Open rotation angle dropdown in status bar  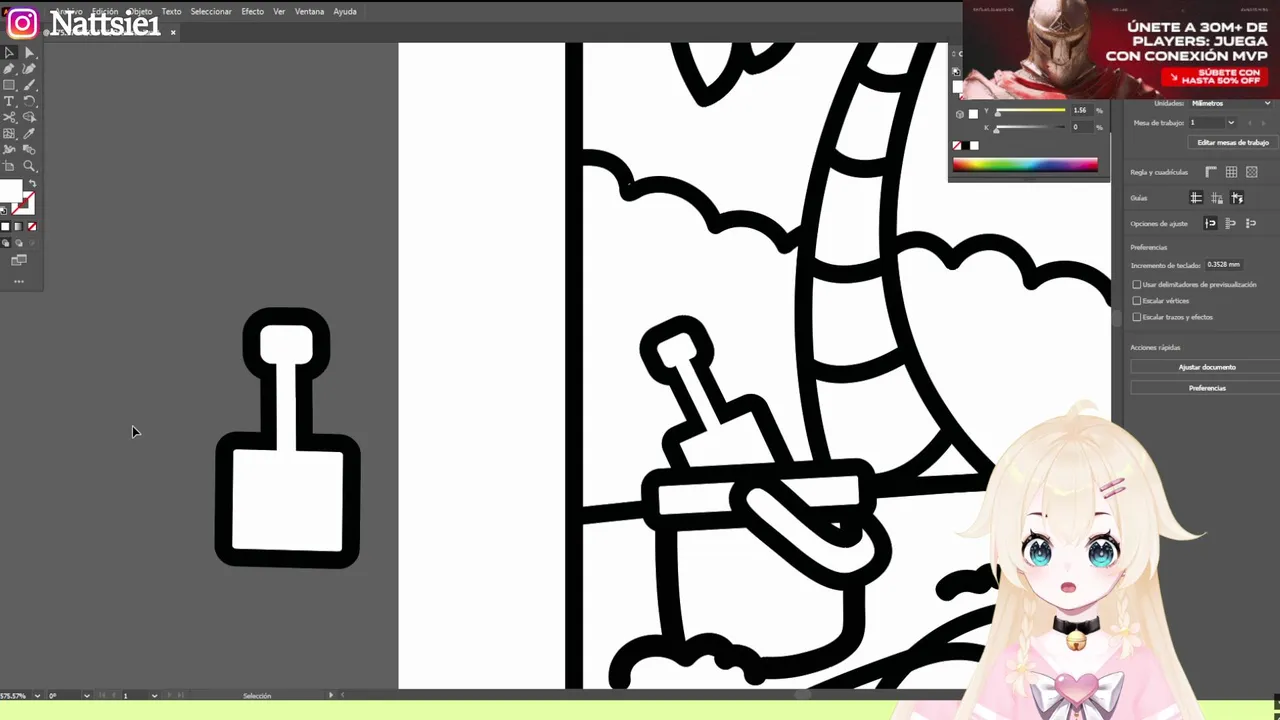[x=86, y=696]
